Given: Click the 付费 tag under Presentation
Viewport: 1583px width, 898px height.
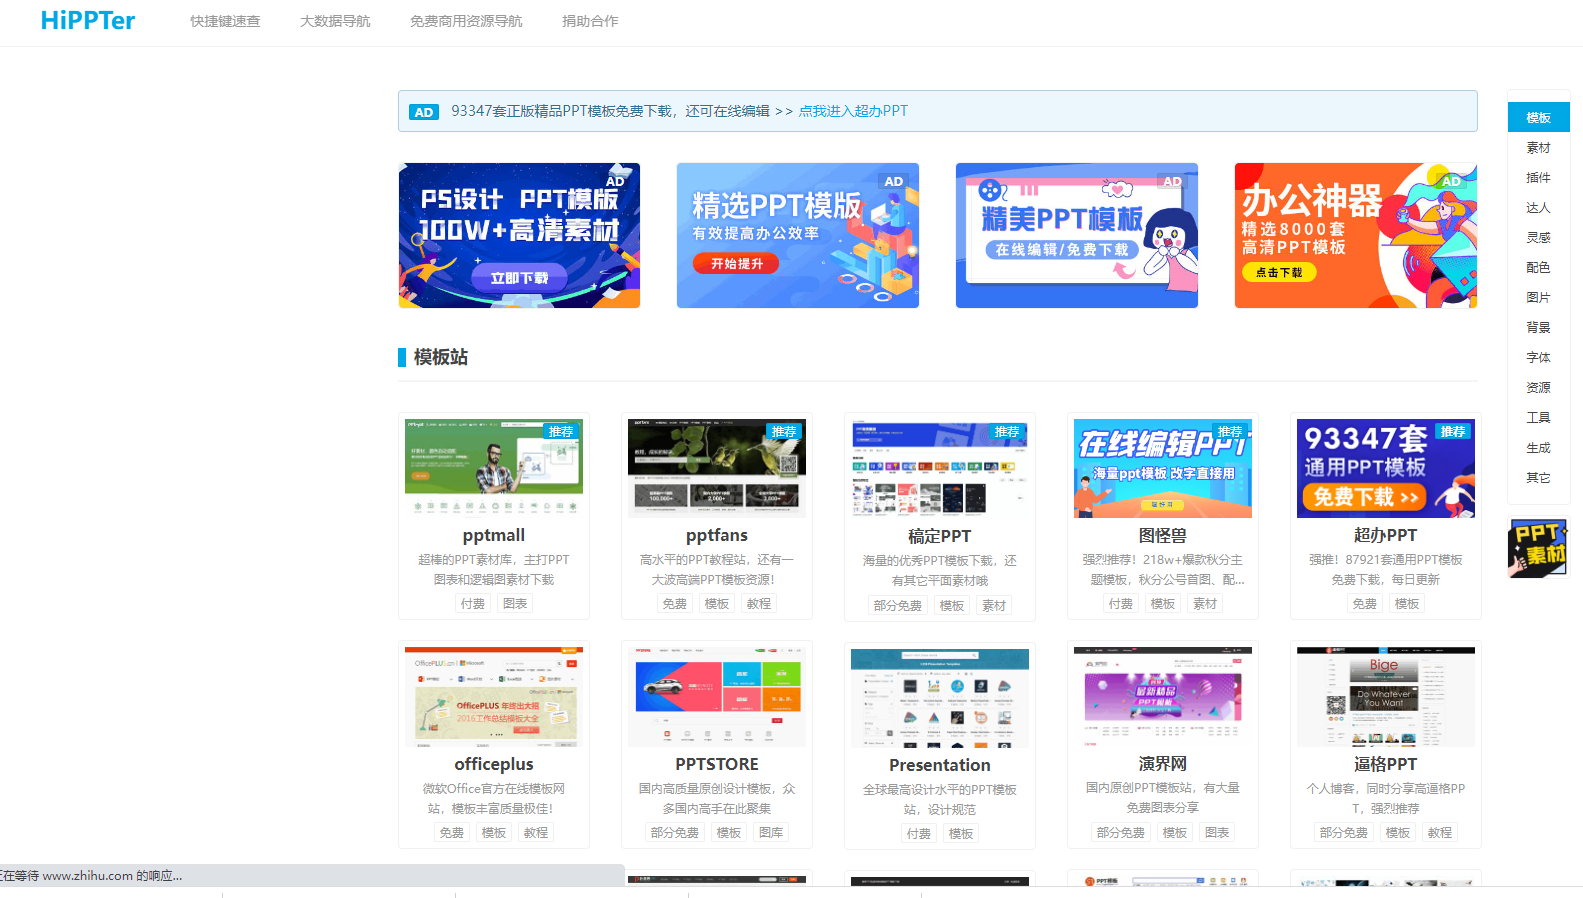Looking at the screenshot, I should click(x=919, y=834).
